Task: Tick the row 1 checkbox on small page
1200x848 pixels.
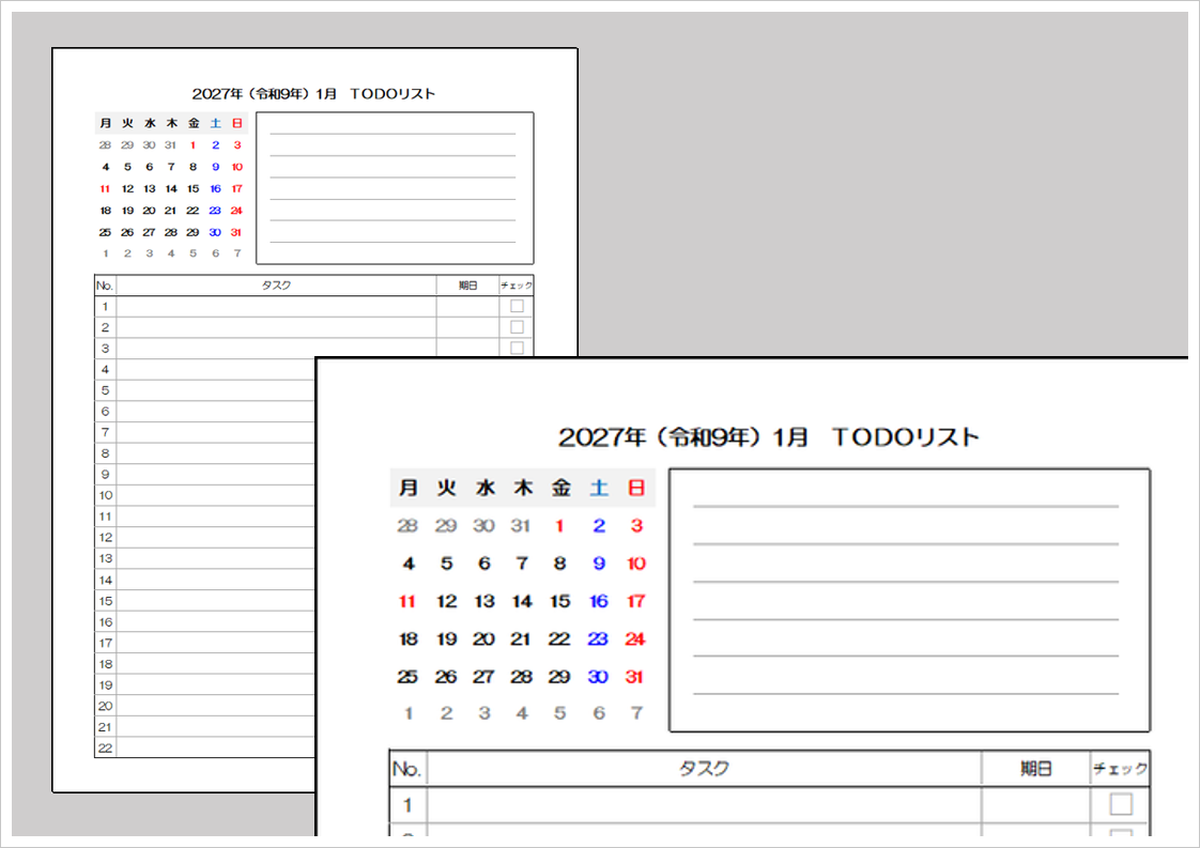Action: point(517,306)
